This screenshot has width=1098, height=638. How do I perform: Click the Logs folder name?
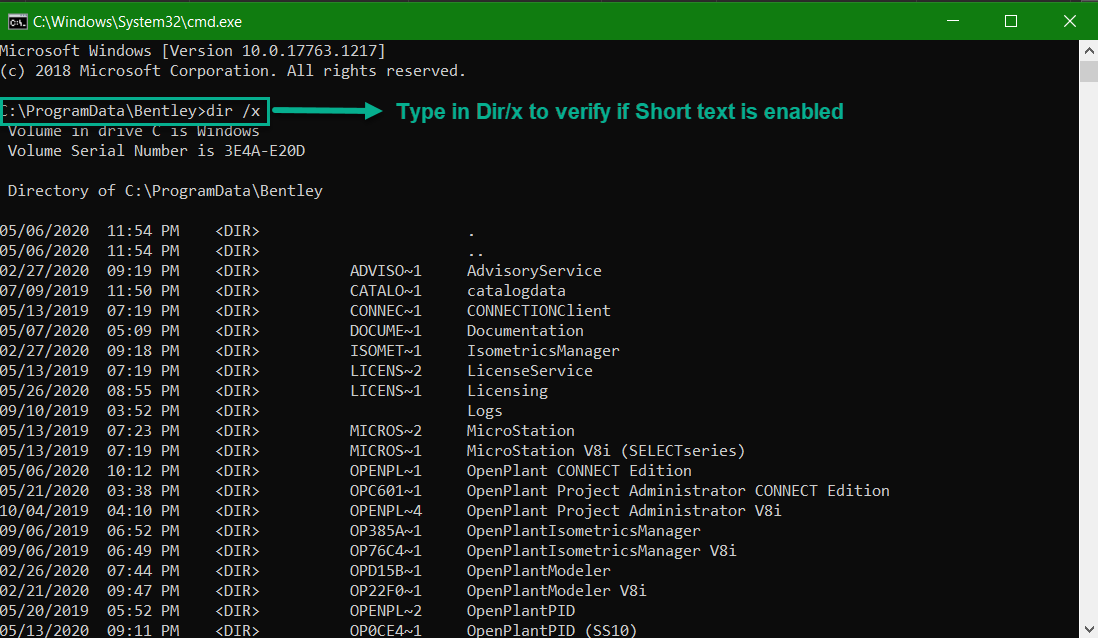pos(485,411)
